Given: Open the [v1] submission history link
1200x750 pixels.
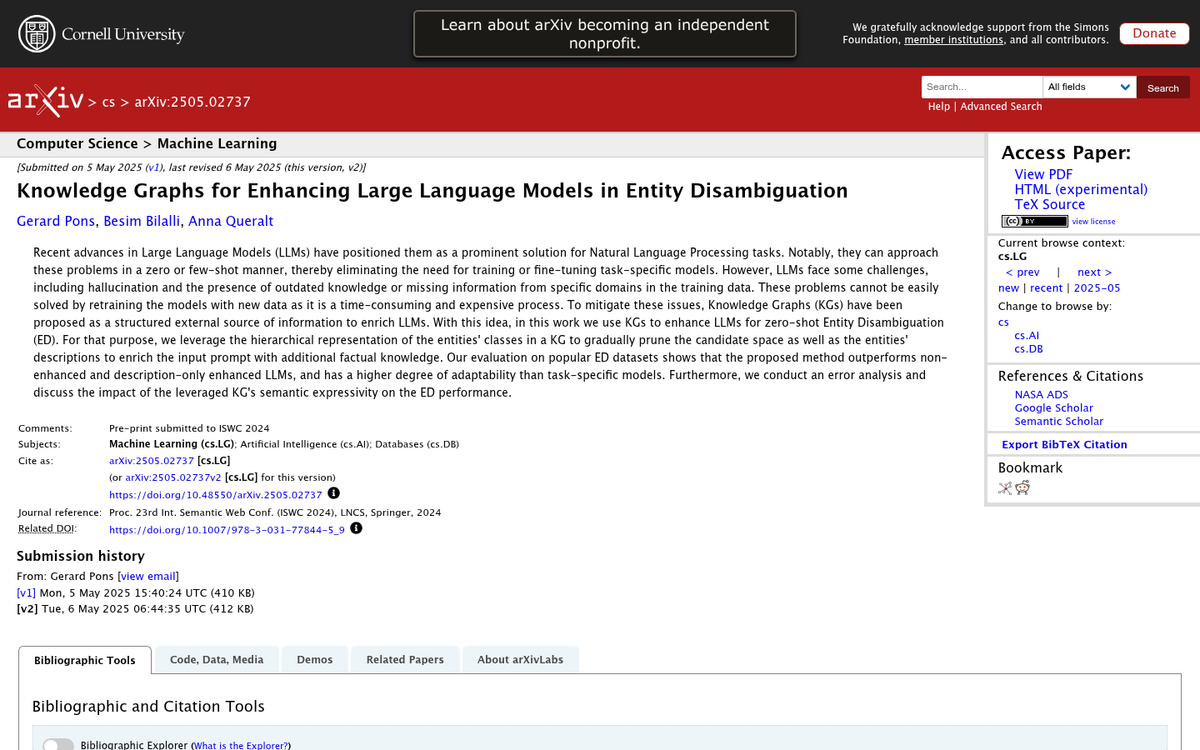Looking at the screenshot, I should [x=27, y=592].
